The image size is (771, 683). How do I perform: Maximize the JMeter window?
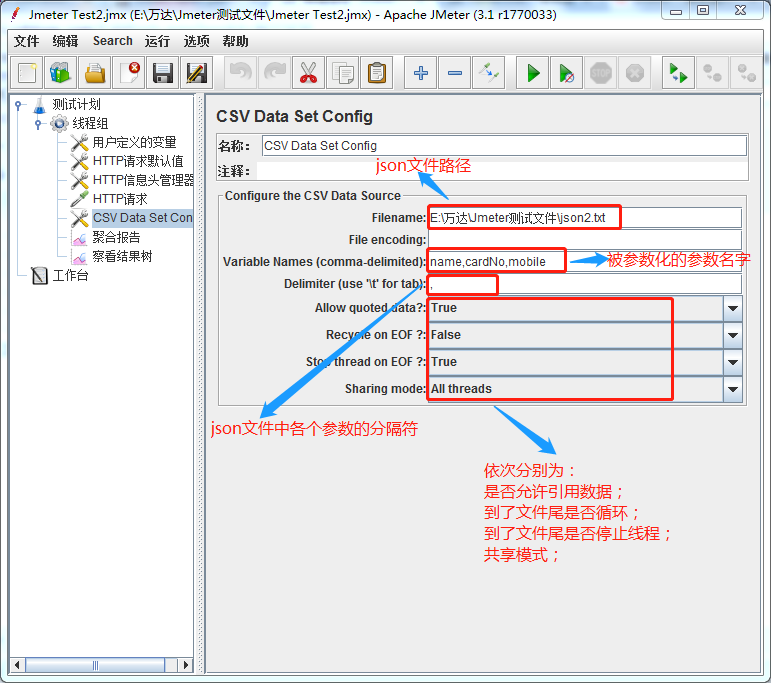(703, 11)
